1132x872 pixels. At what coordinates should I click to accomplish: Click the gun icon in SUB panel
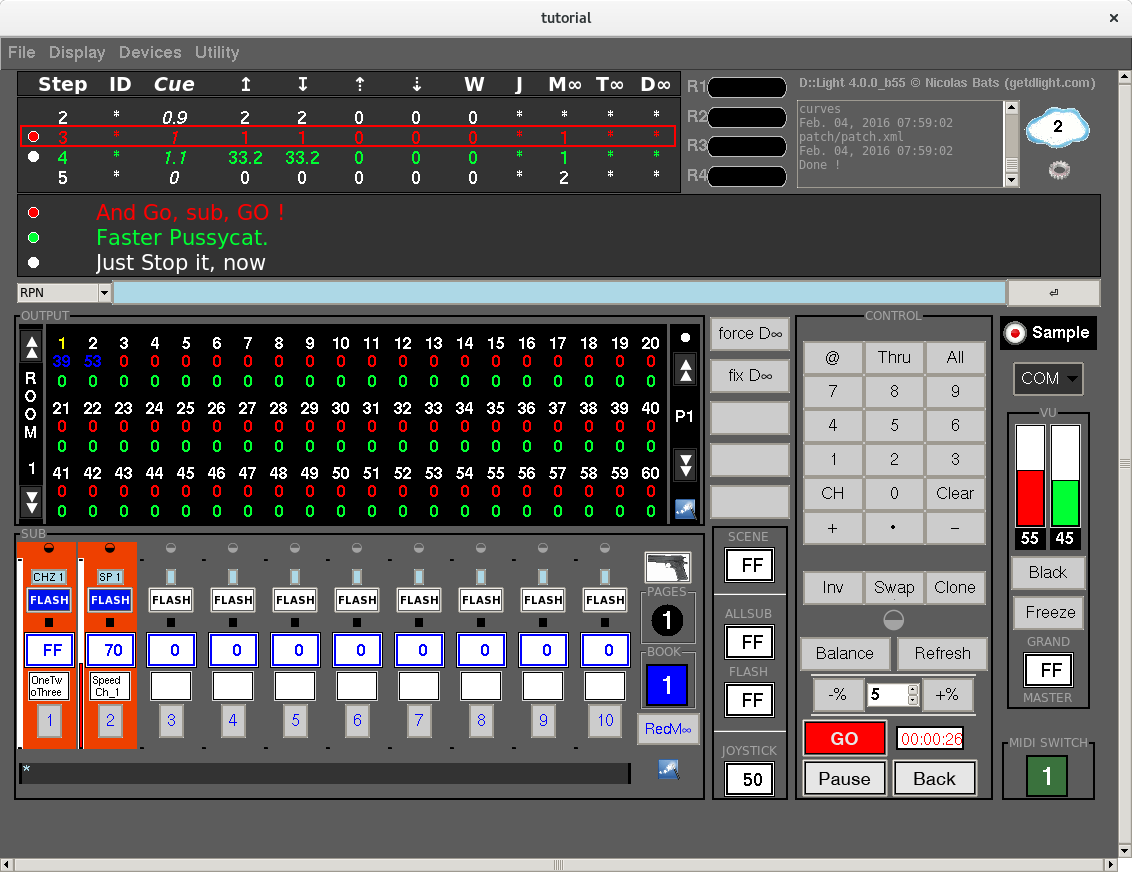click(x=667, y=568)
